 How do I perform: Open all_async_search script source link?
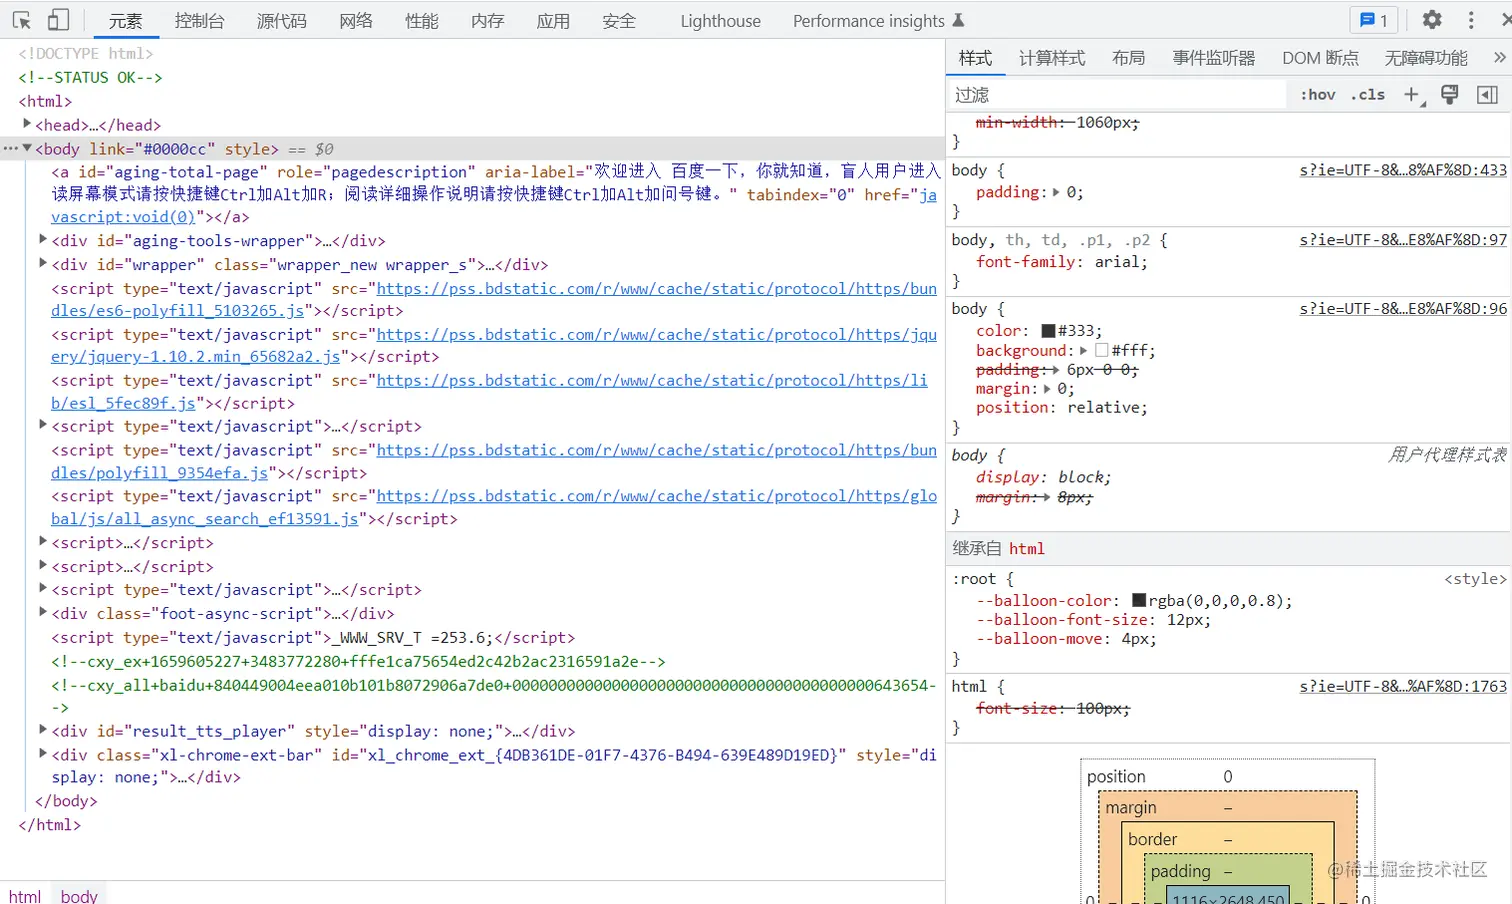click(494, 507)
